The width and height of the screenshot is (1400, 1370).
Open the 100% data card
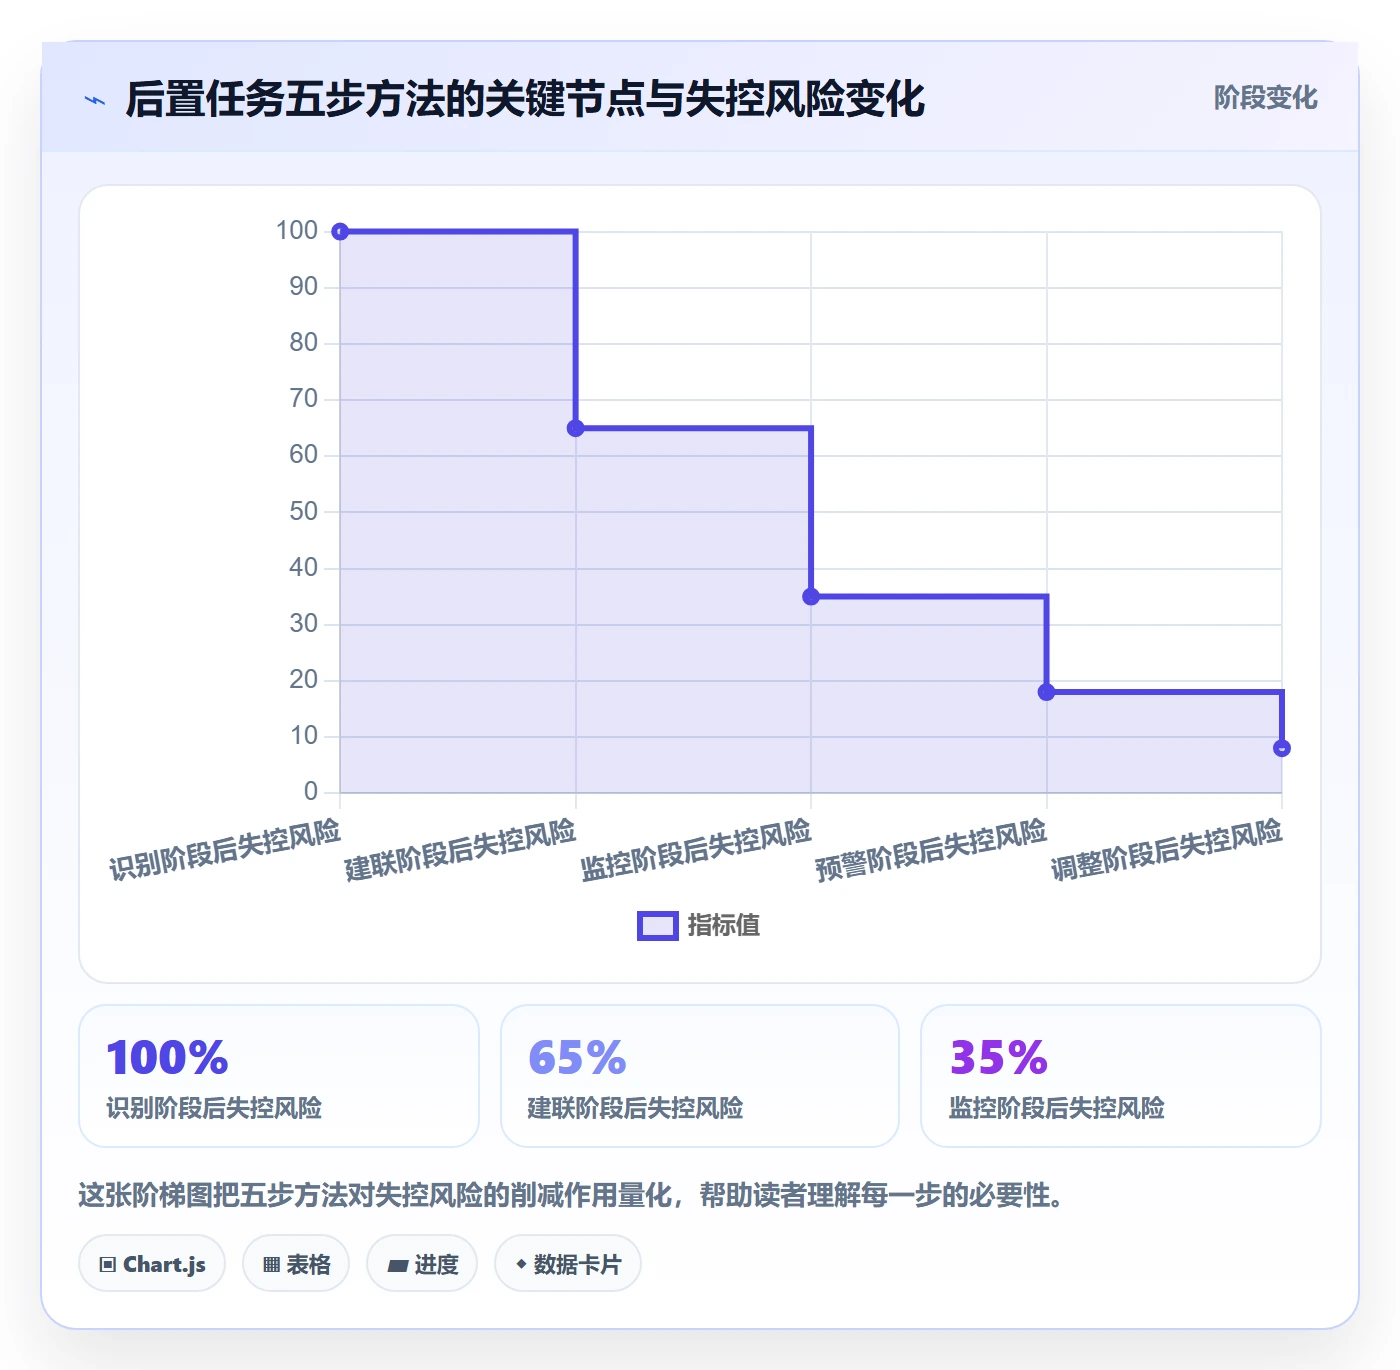pos(279,1076)
